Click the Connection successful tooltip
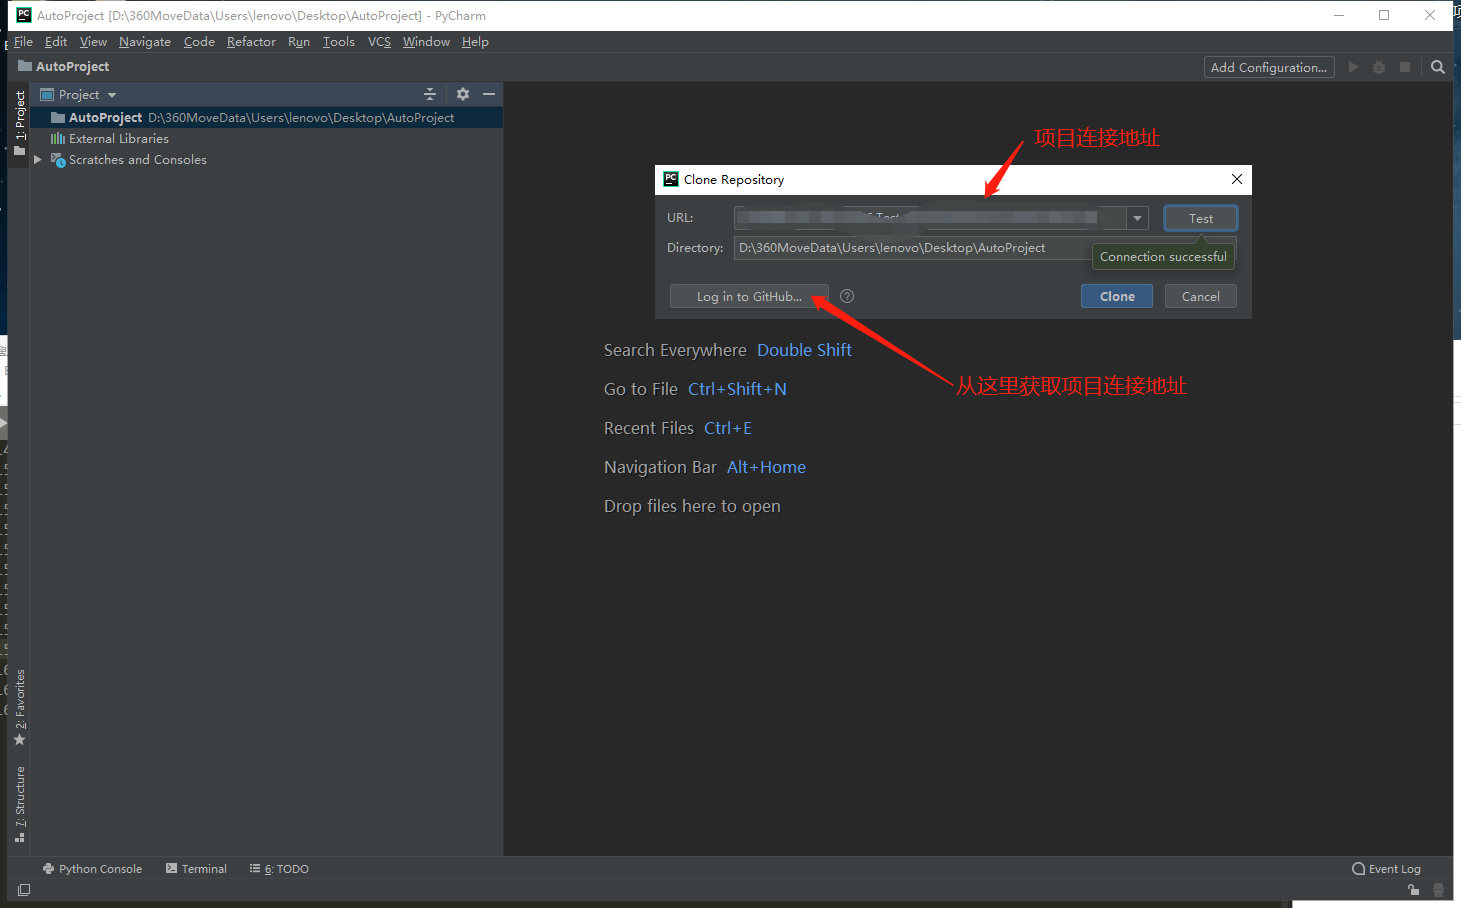 coord(1163,257)
